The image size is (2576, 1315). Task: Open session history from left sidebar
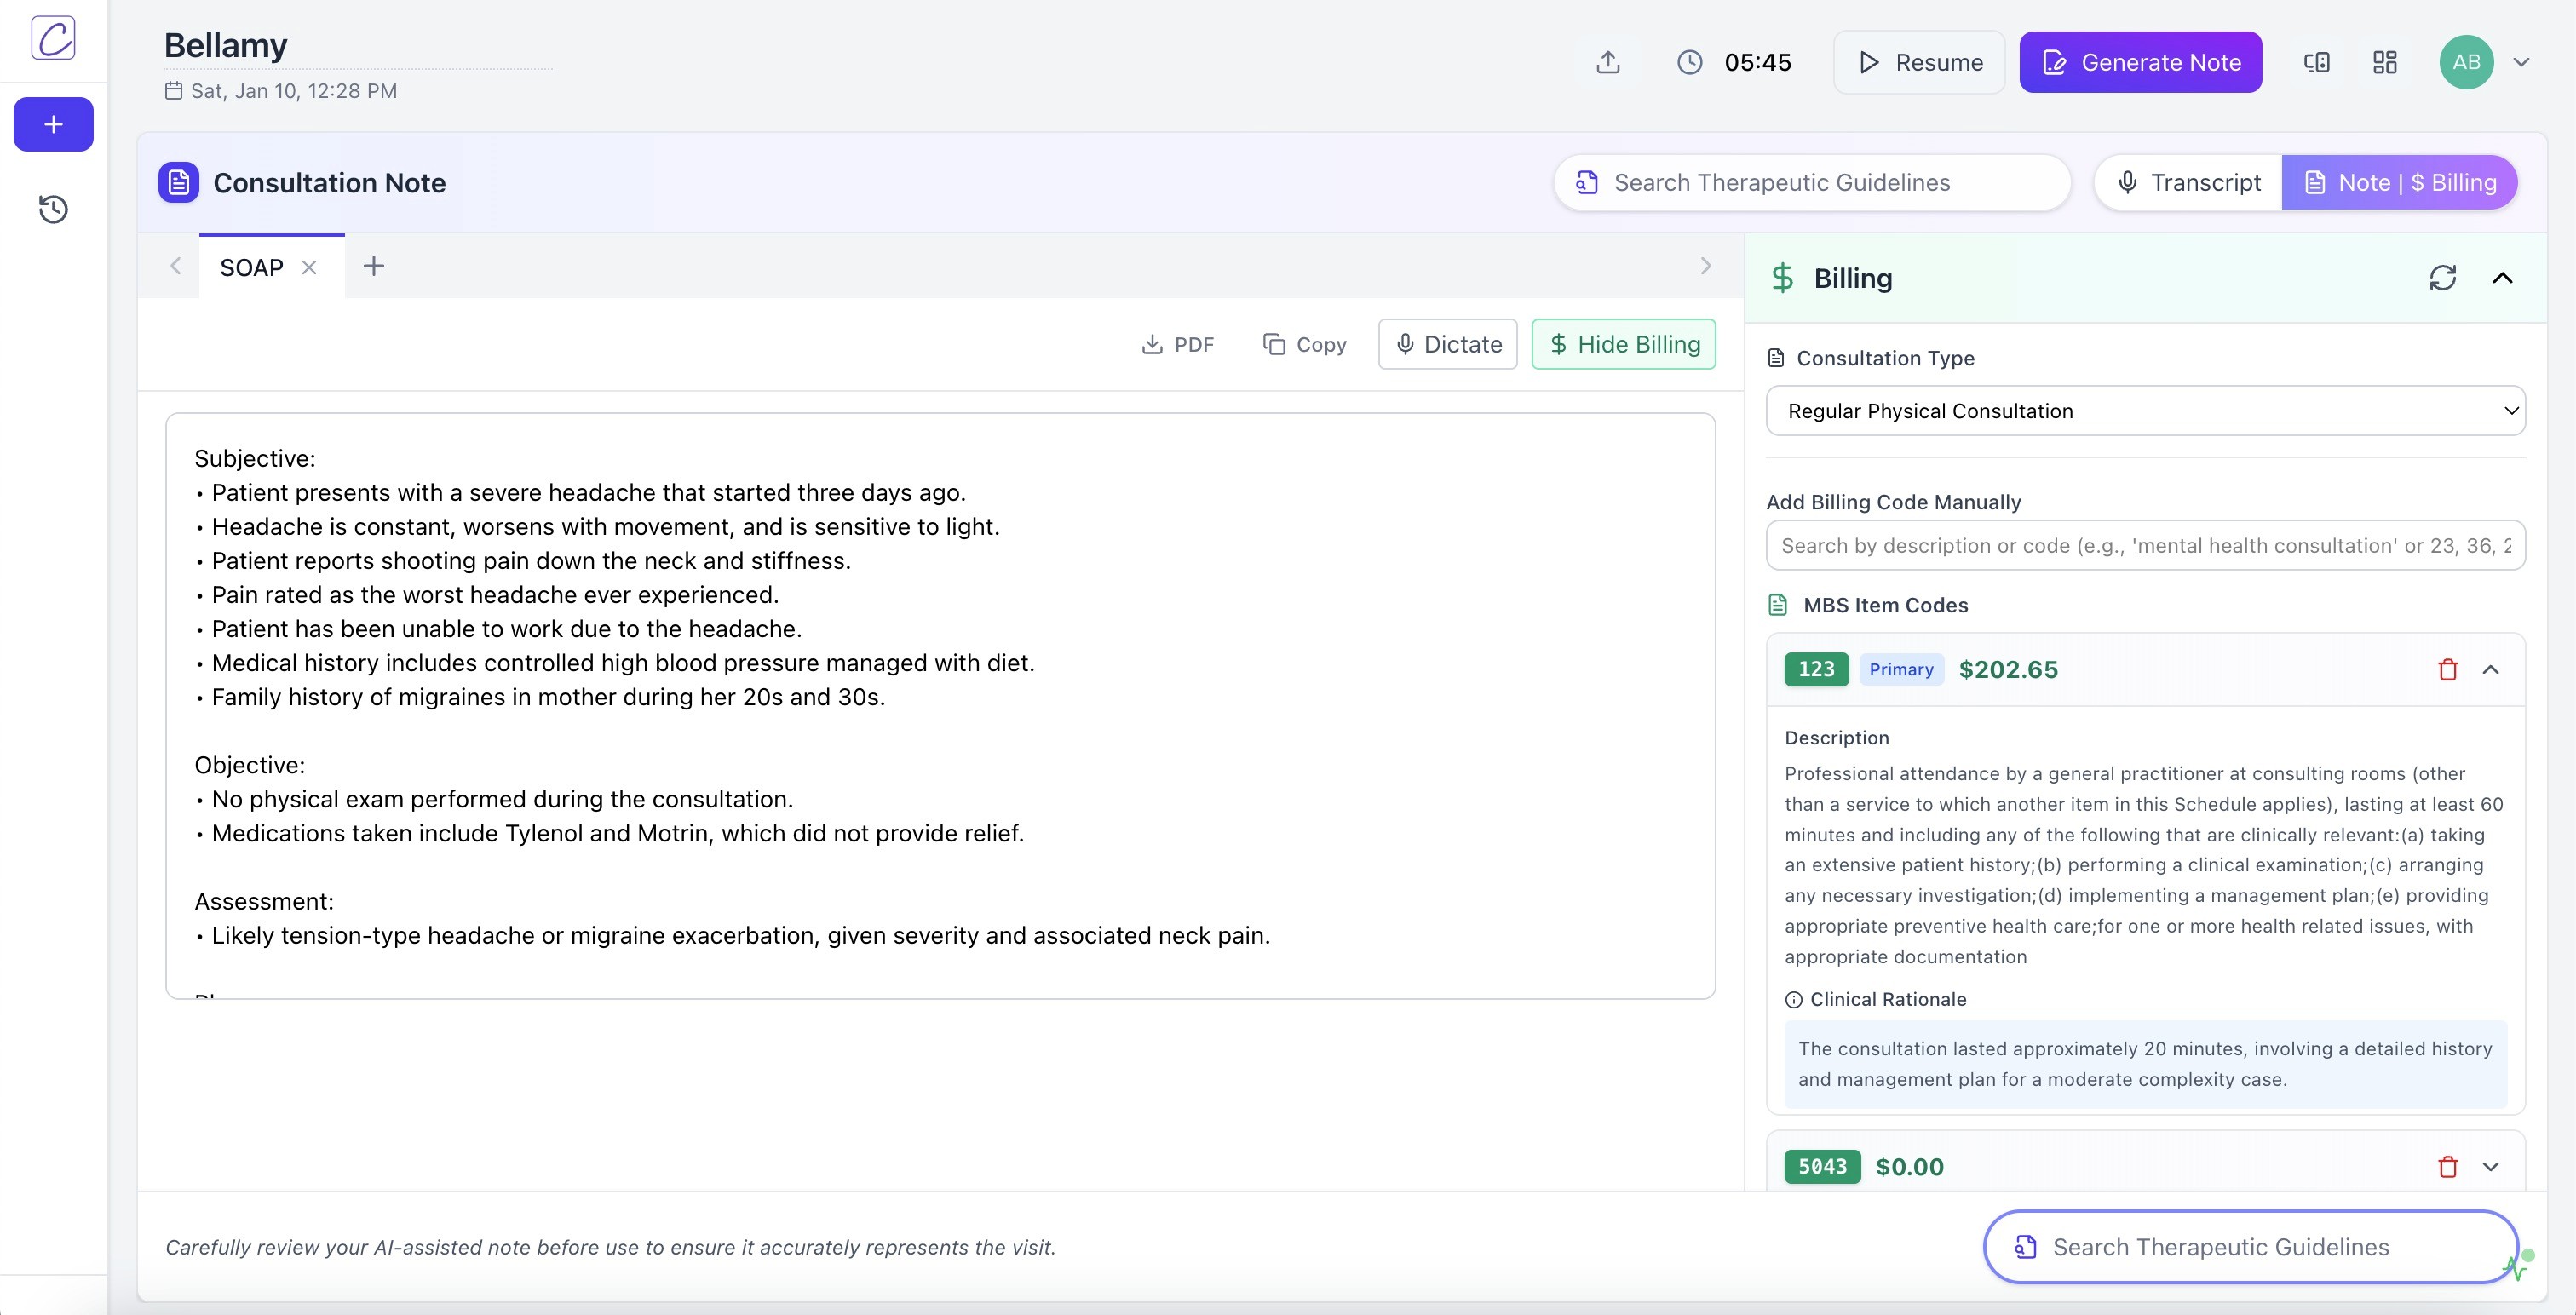(53, 209)
